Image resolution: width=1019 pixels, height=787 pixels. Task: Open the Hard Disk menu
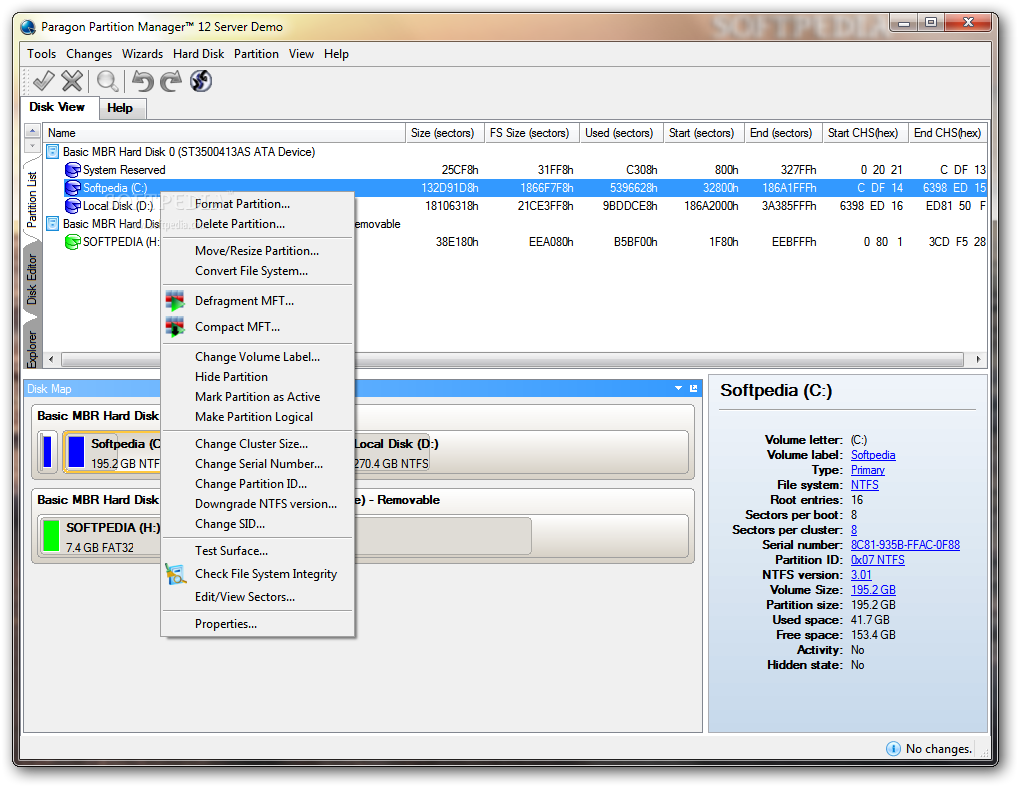pos(198,54)
